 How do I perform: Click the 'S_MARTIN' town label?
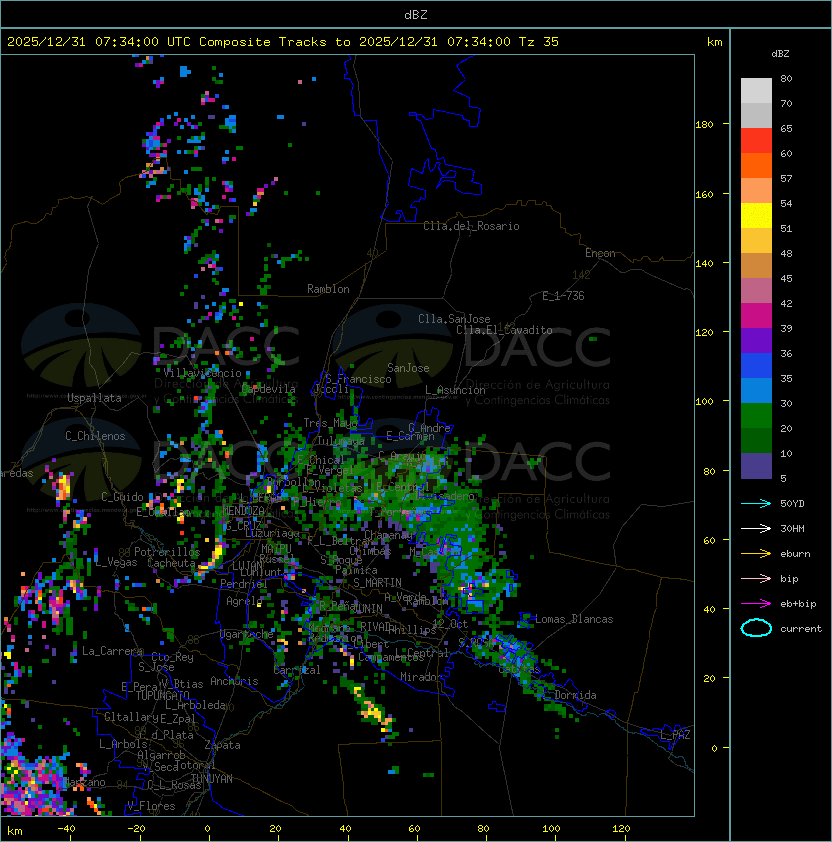click(x=377, y=583)
